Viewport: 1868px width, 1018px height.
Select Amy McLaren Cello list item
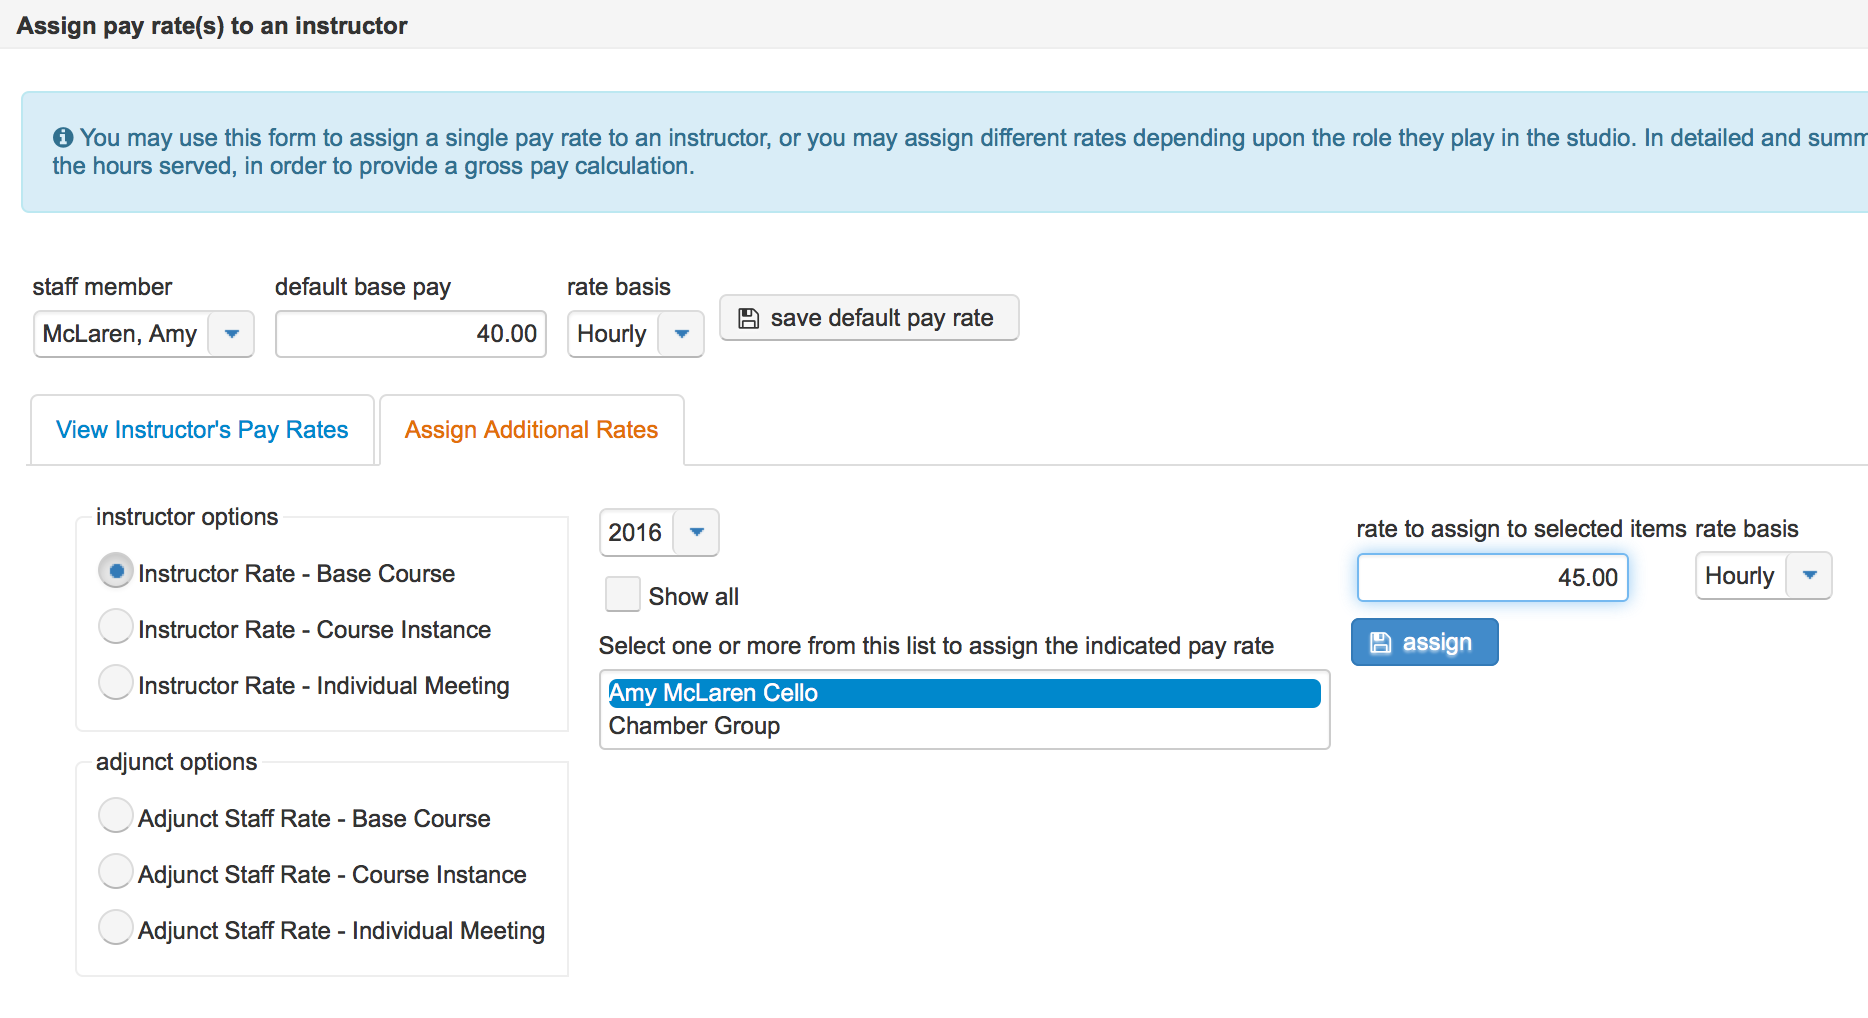click(713, 693)
